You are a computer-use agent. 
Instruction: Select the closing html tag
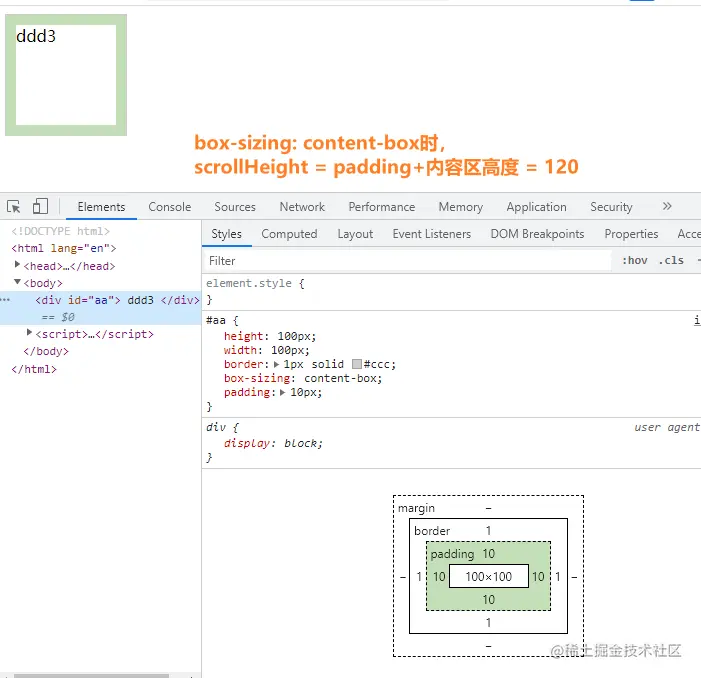click(34, 369)
